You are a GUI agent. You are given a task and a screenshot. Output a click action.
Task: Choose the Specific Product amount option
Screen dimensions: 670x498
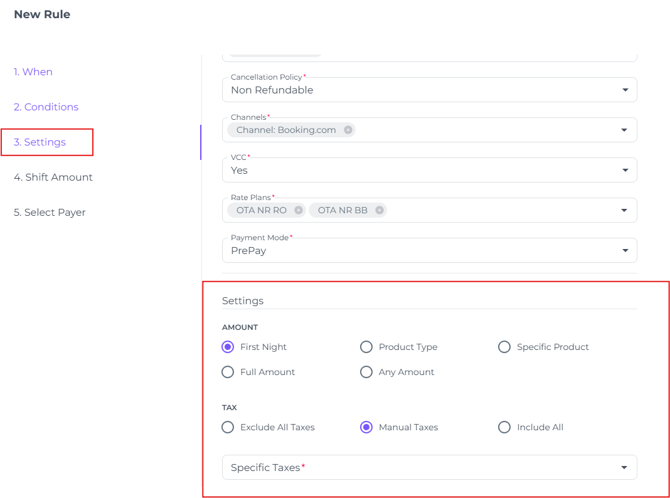pyautogui.click(x=505, y=347)
